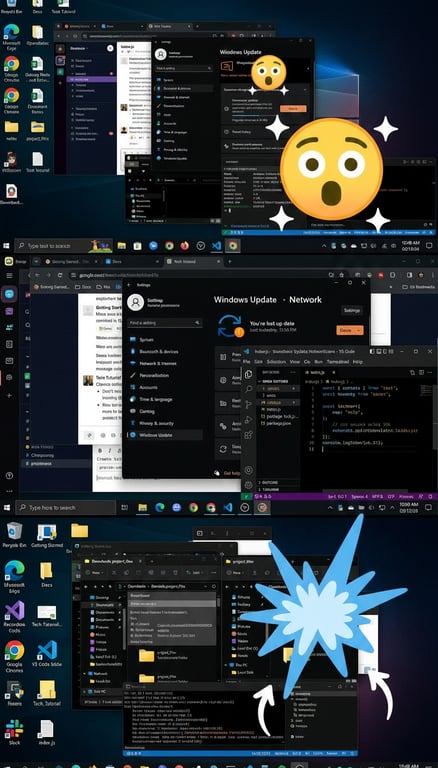Click the Recycle Bin icon on the bottom desktop
This screenshot has width=438, height=768.
14,531
